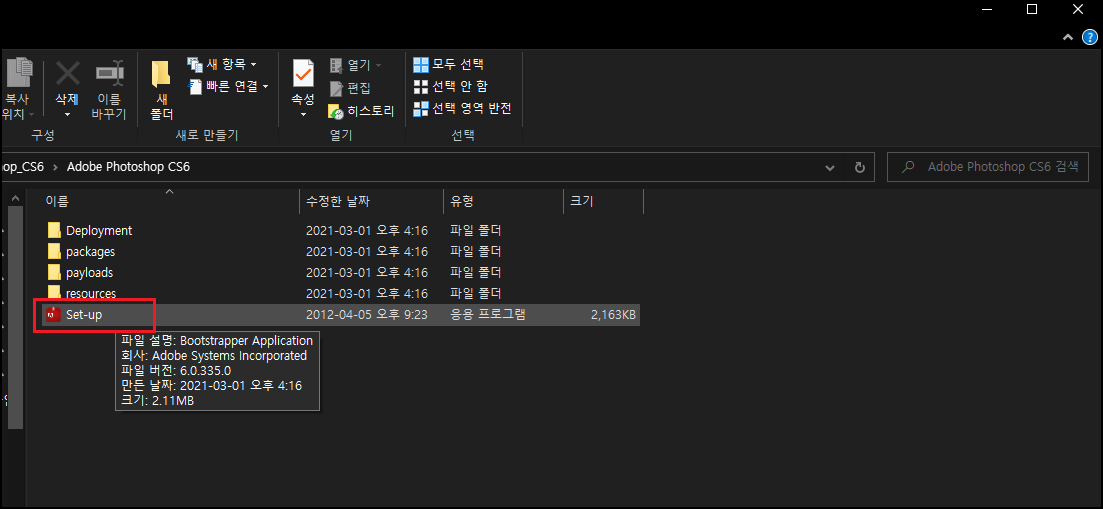Click the Adobe Photoshop CS6 검색 search box
The image size is (1103, 509).
(988, 167)
